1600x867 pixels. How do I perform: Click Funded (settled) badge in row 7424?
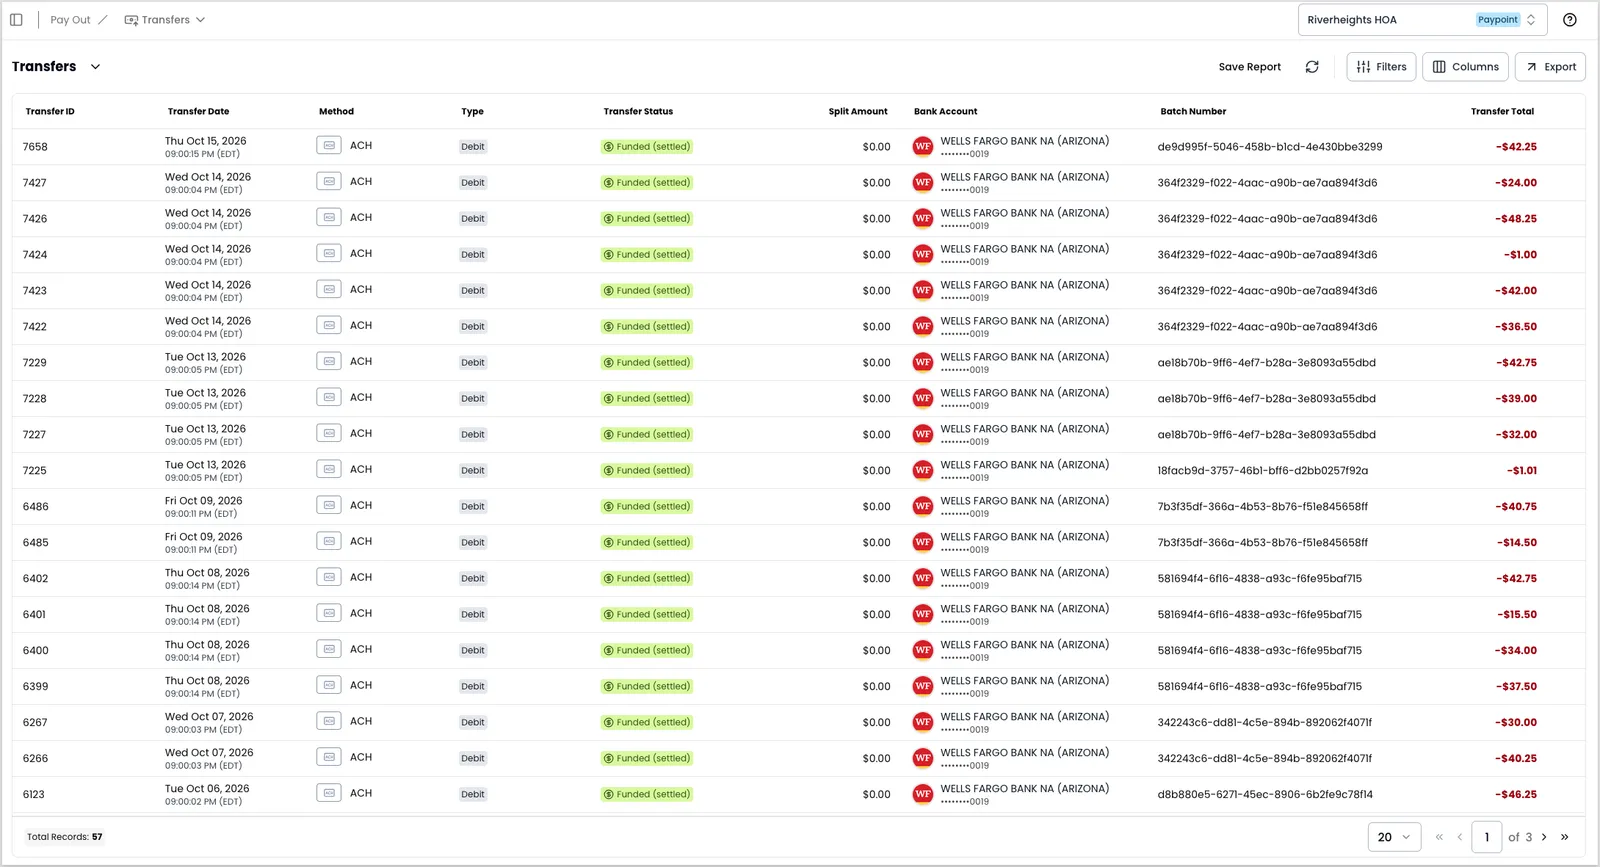647,255
